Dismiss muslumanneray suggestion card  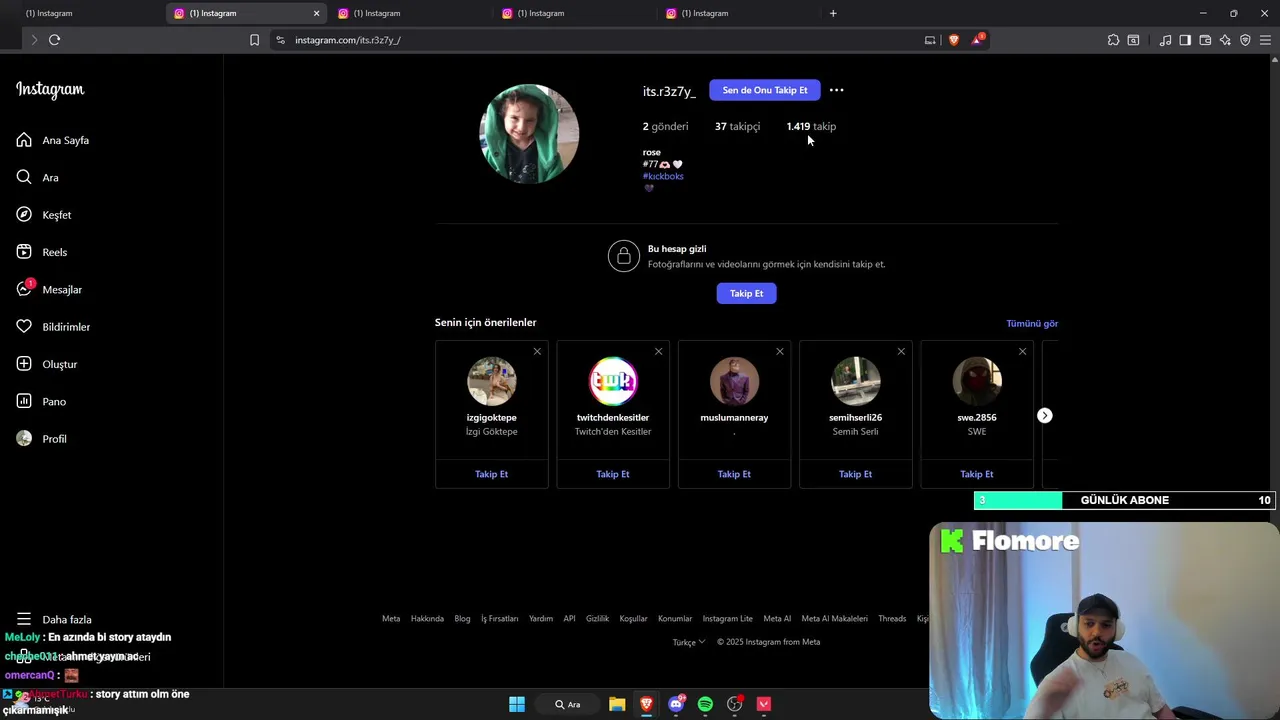coord(780,351)
